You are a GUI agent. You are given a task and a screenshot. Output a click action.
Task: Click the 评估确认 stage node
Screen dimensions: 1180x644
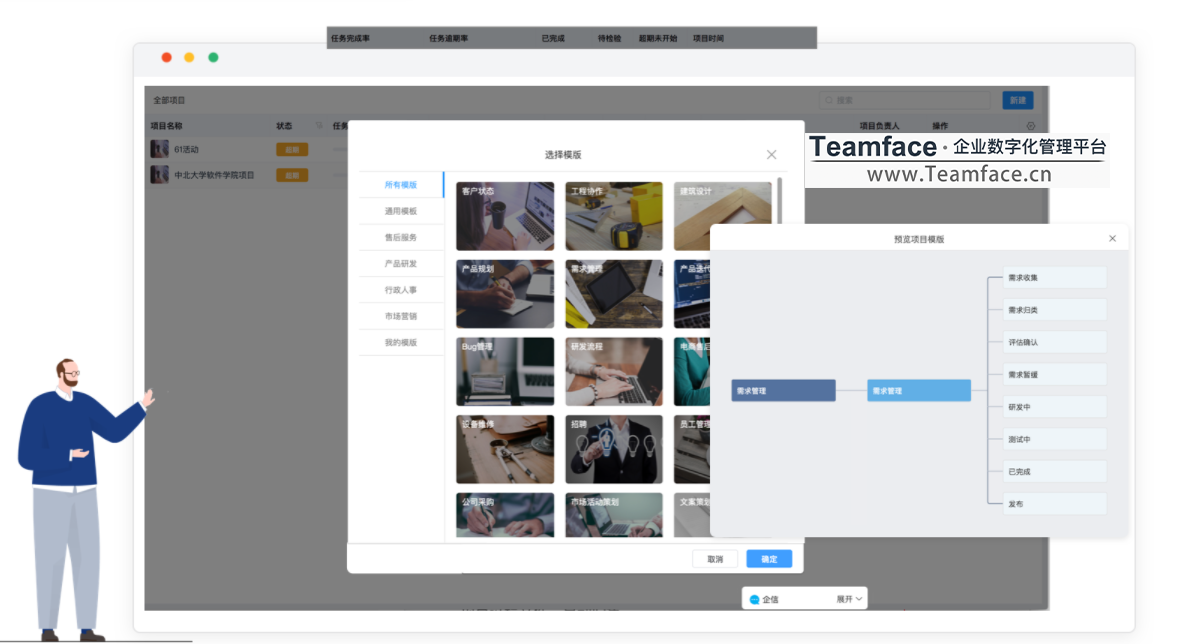pyautogui.click(x=1054, y=342)
